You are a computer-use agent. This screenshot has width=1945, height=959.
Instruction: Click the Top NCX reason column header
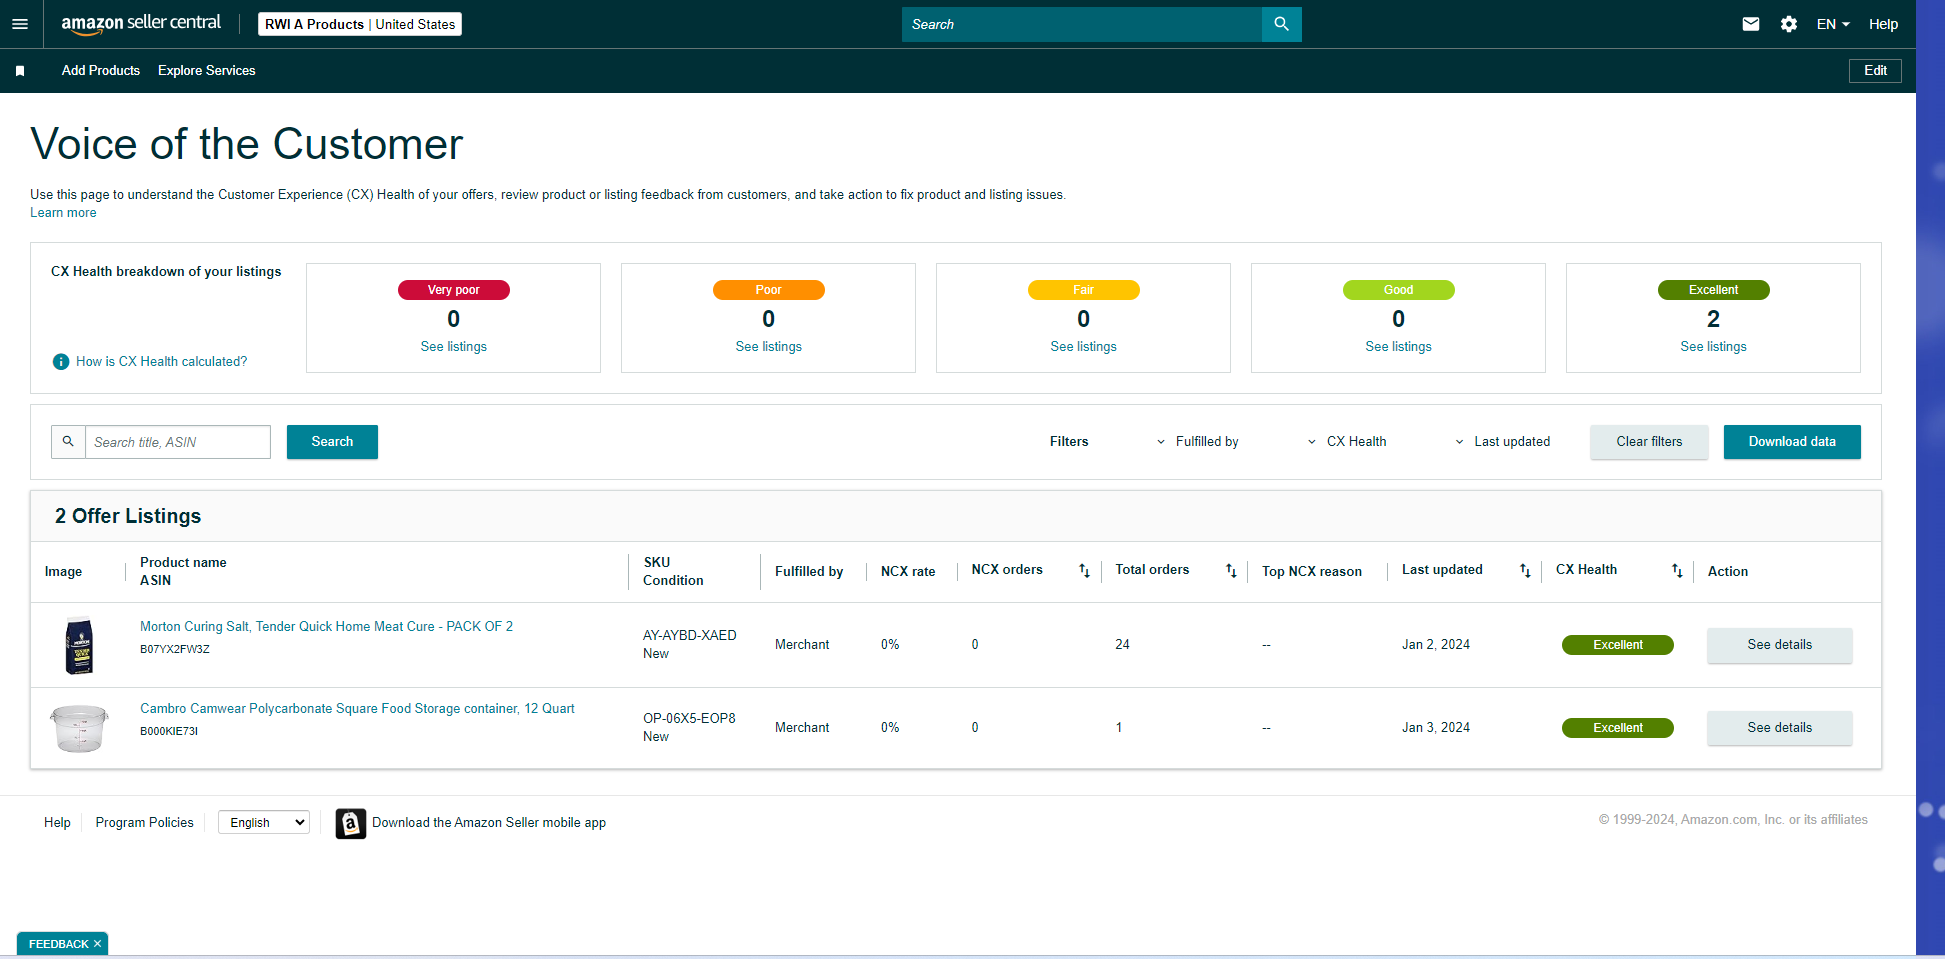1312,572
